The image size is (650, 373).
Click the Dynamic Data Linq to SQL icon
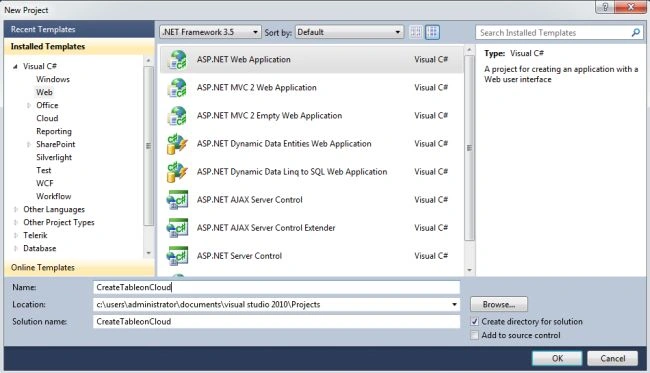coord(177,172)
